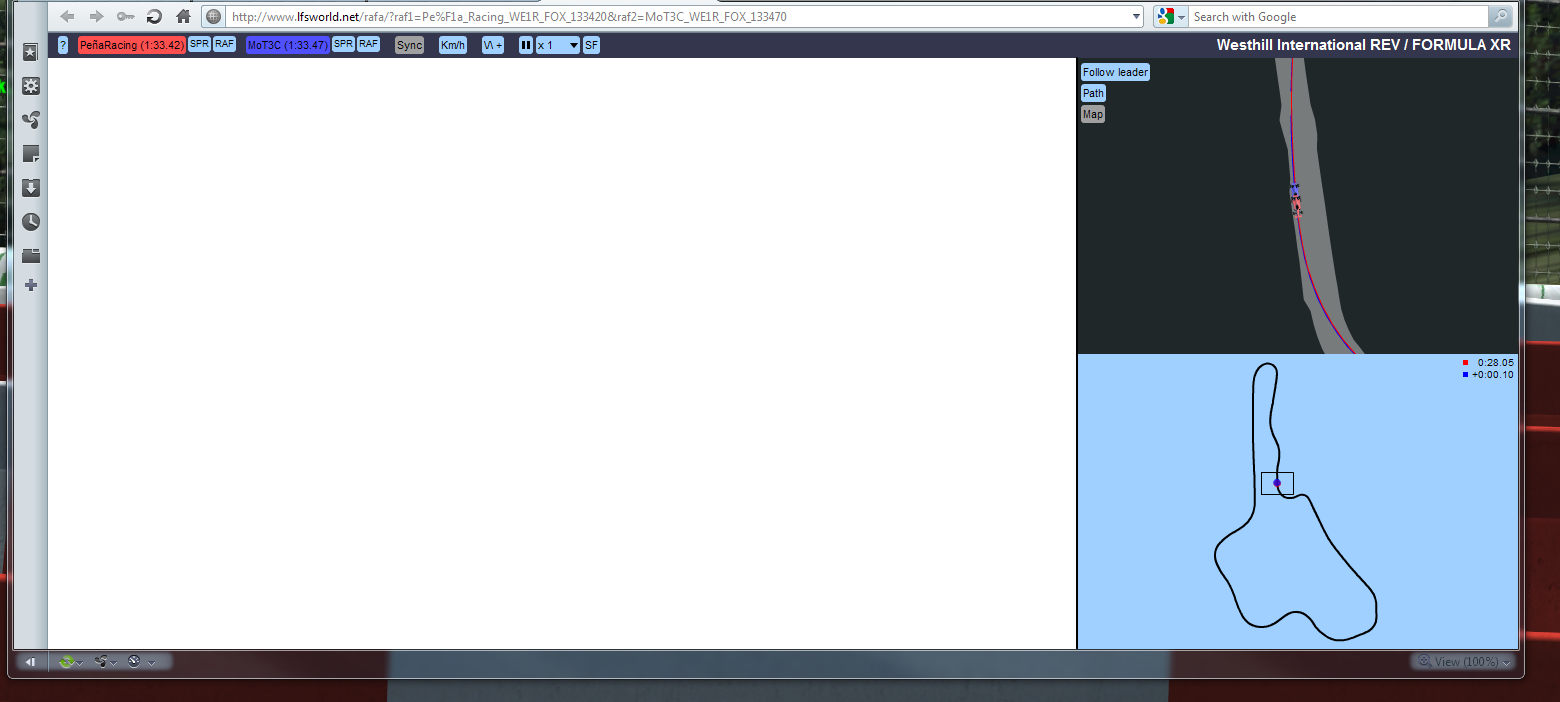The height and width of the screenshot is (702, 1560).
Task: Open the Unite panel in sidebar
Action: [31, 120]
